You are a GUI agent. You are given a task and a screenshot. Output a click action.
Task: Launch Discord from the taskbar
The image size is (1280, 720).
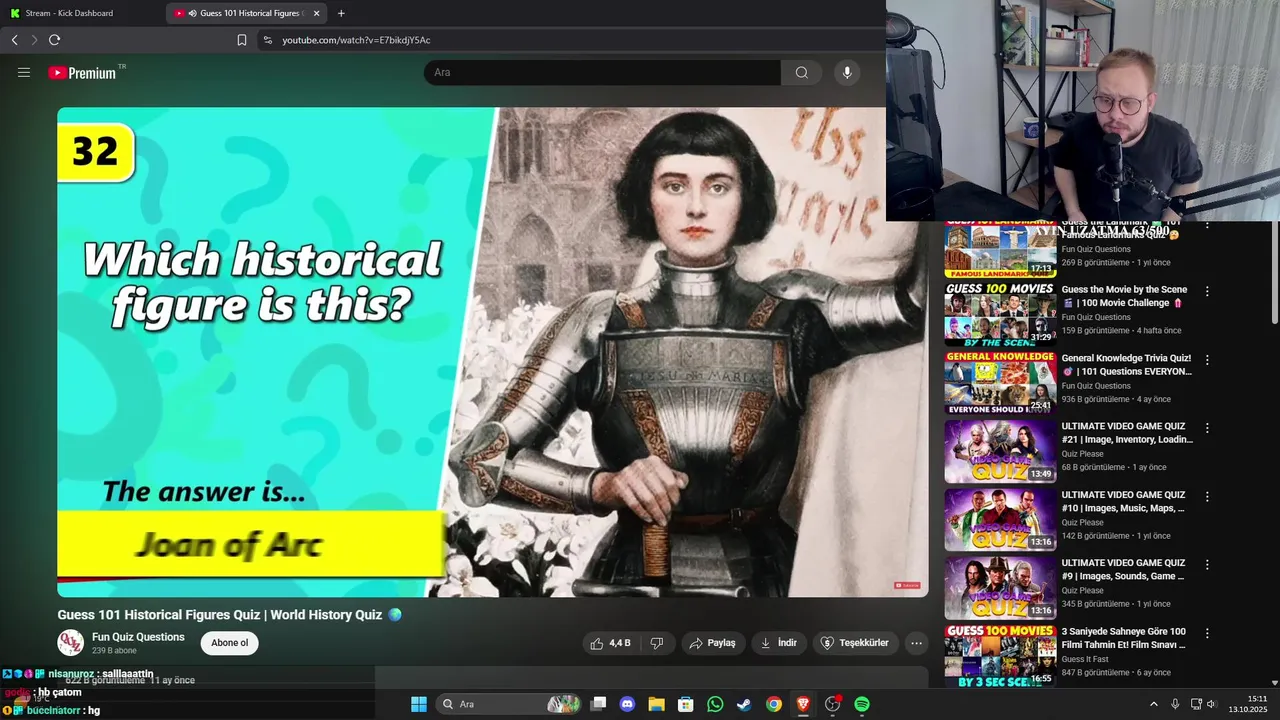[x=627, y=704]
